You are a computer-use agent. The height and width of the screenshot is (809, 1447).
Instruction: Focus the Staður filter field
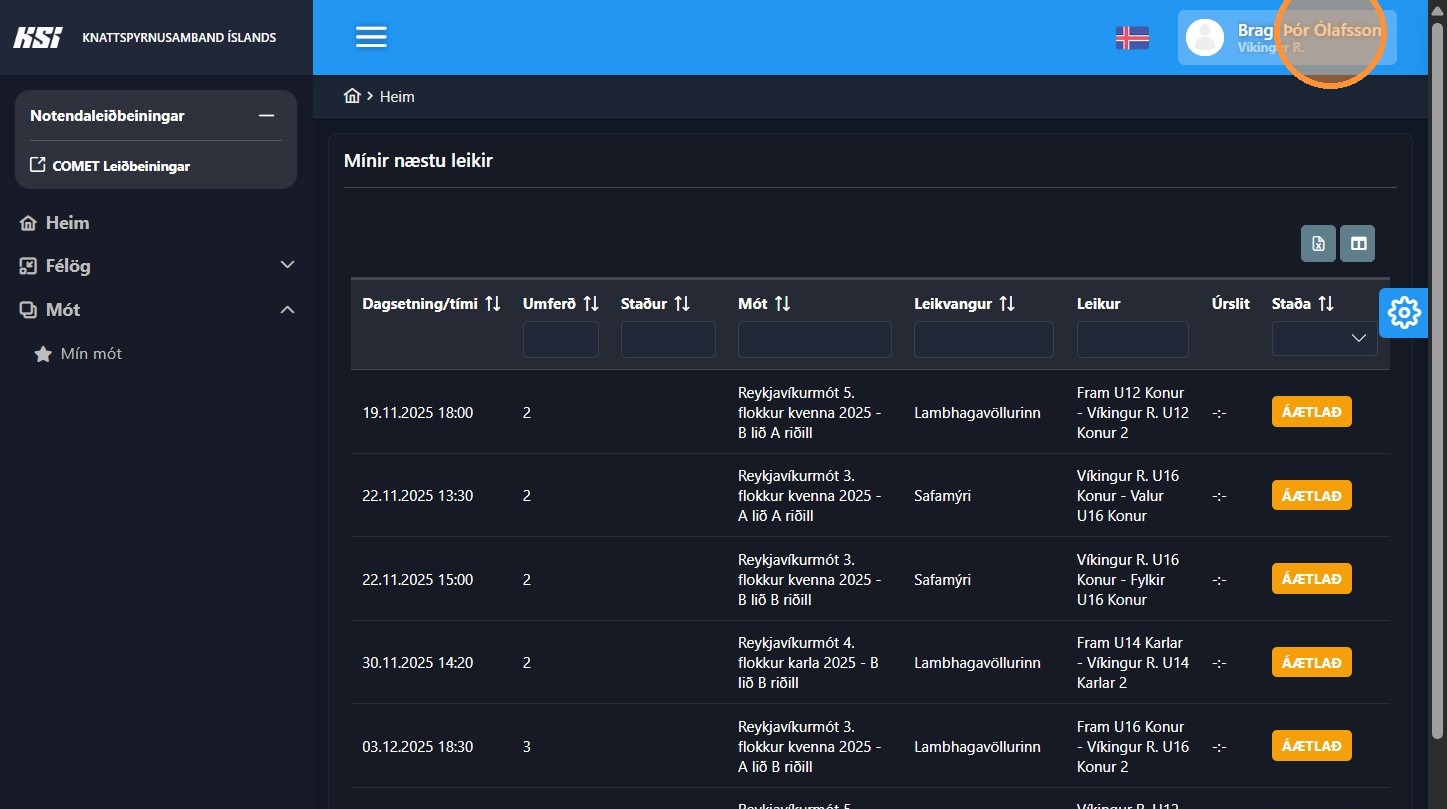(668, 339)
